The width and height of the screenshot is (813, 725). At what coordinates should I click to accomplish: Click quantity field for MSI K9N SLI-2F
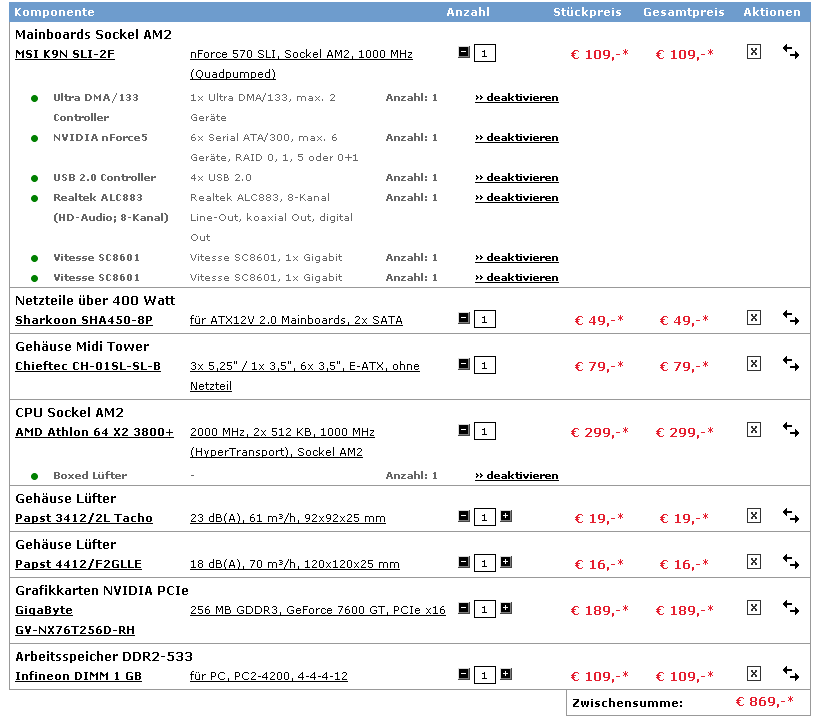pyautogui.click(x=484, y=53)
